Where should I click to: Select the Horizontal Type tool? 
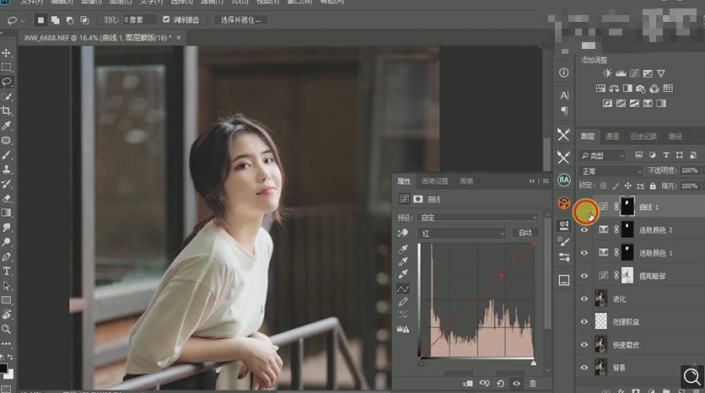(6, 271)
